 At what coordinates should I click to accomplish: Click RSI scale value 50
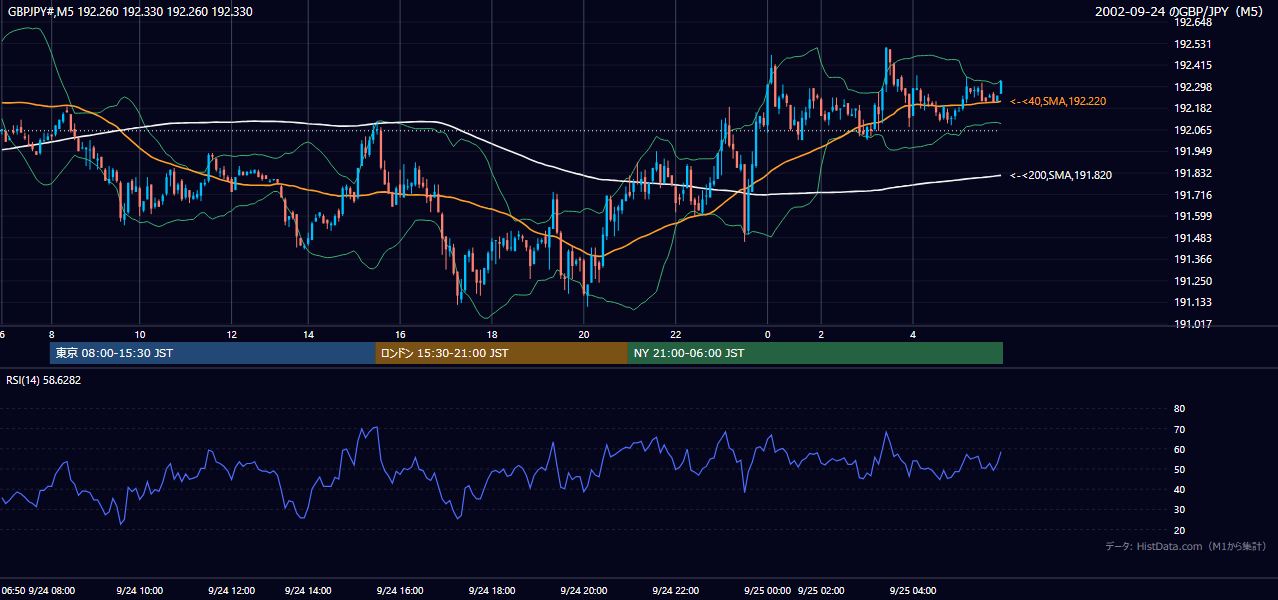coord(1179,469)
